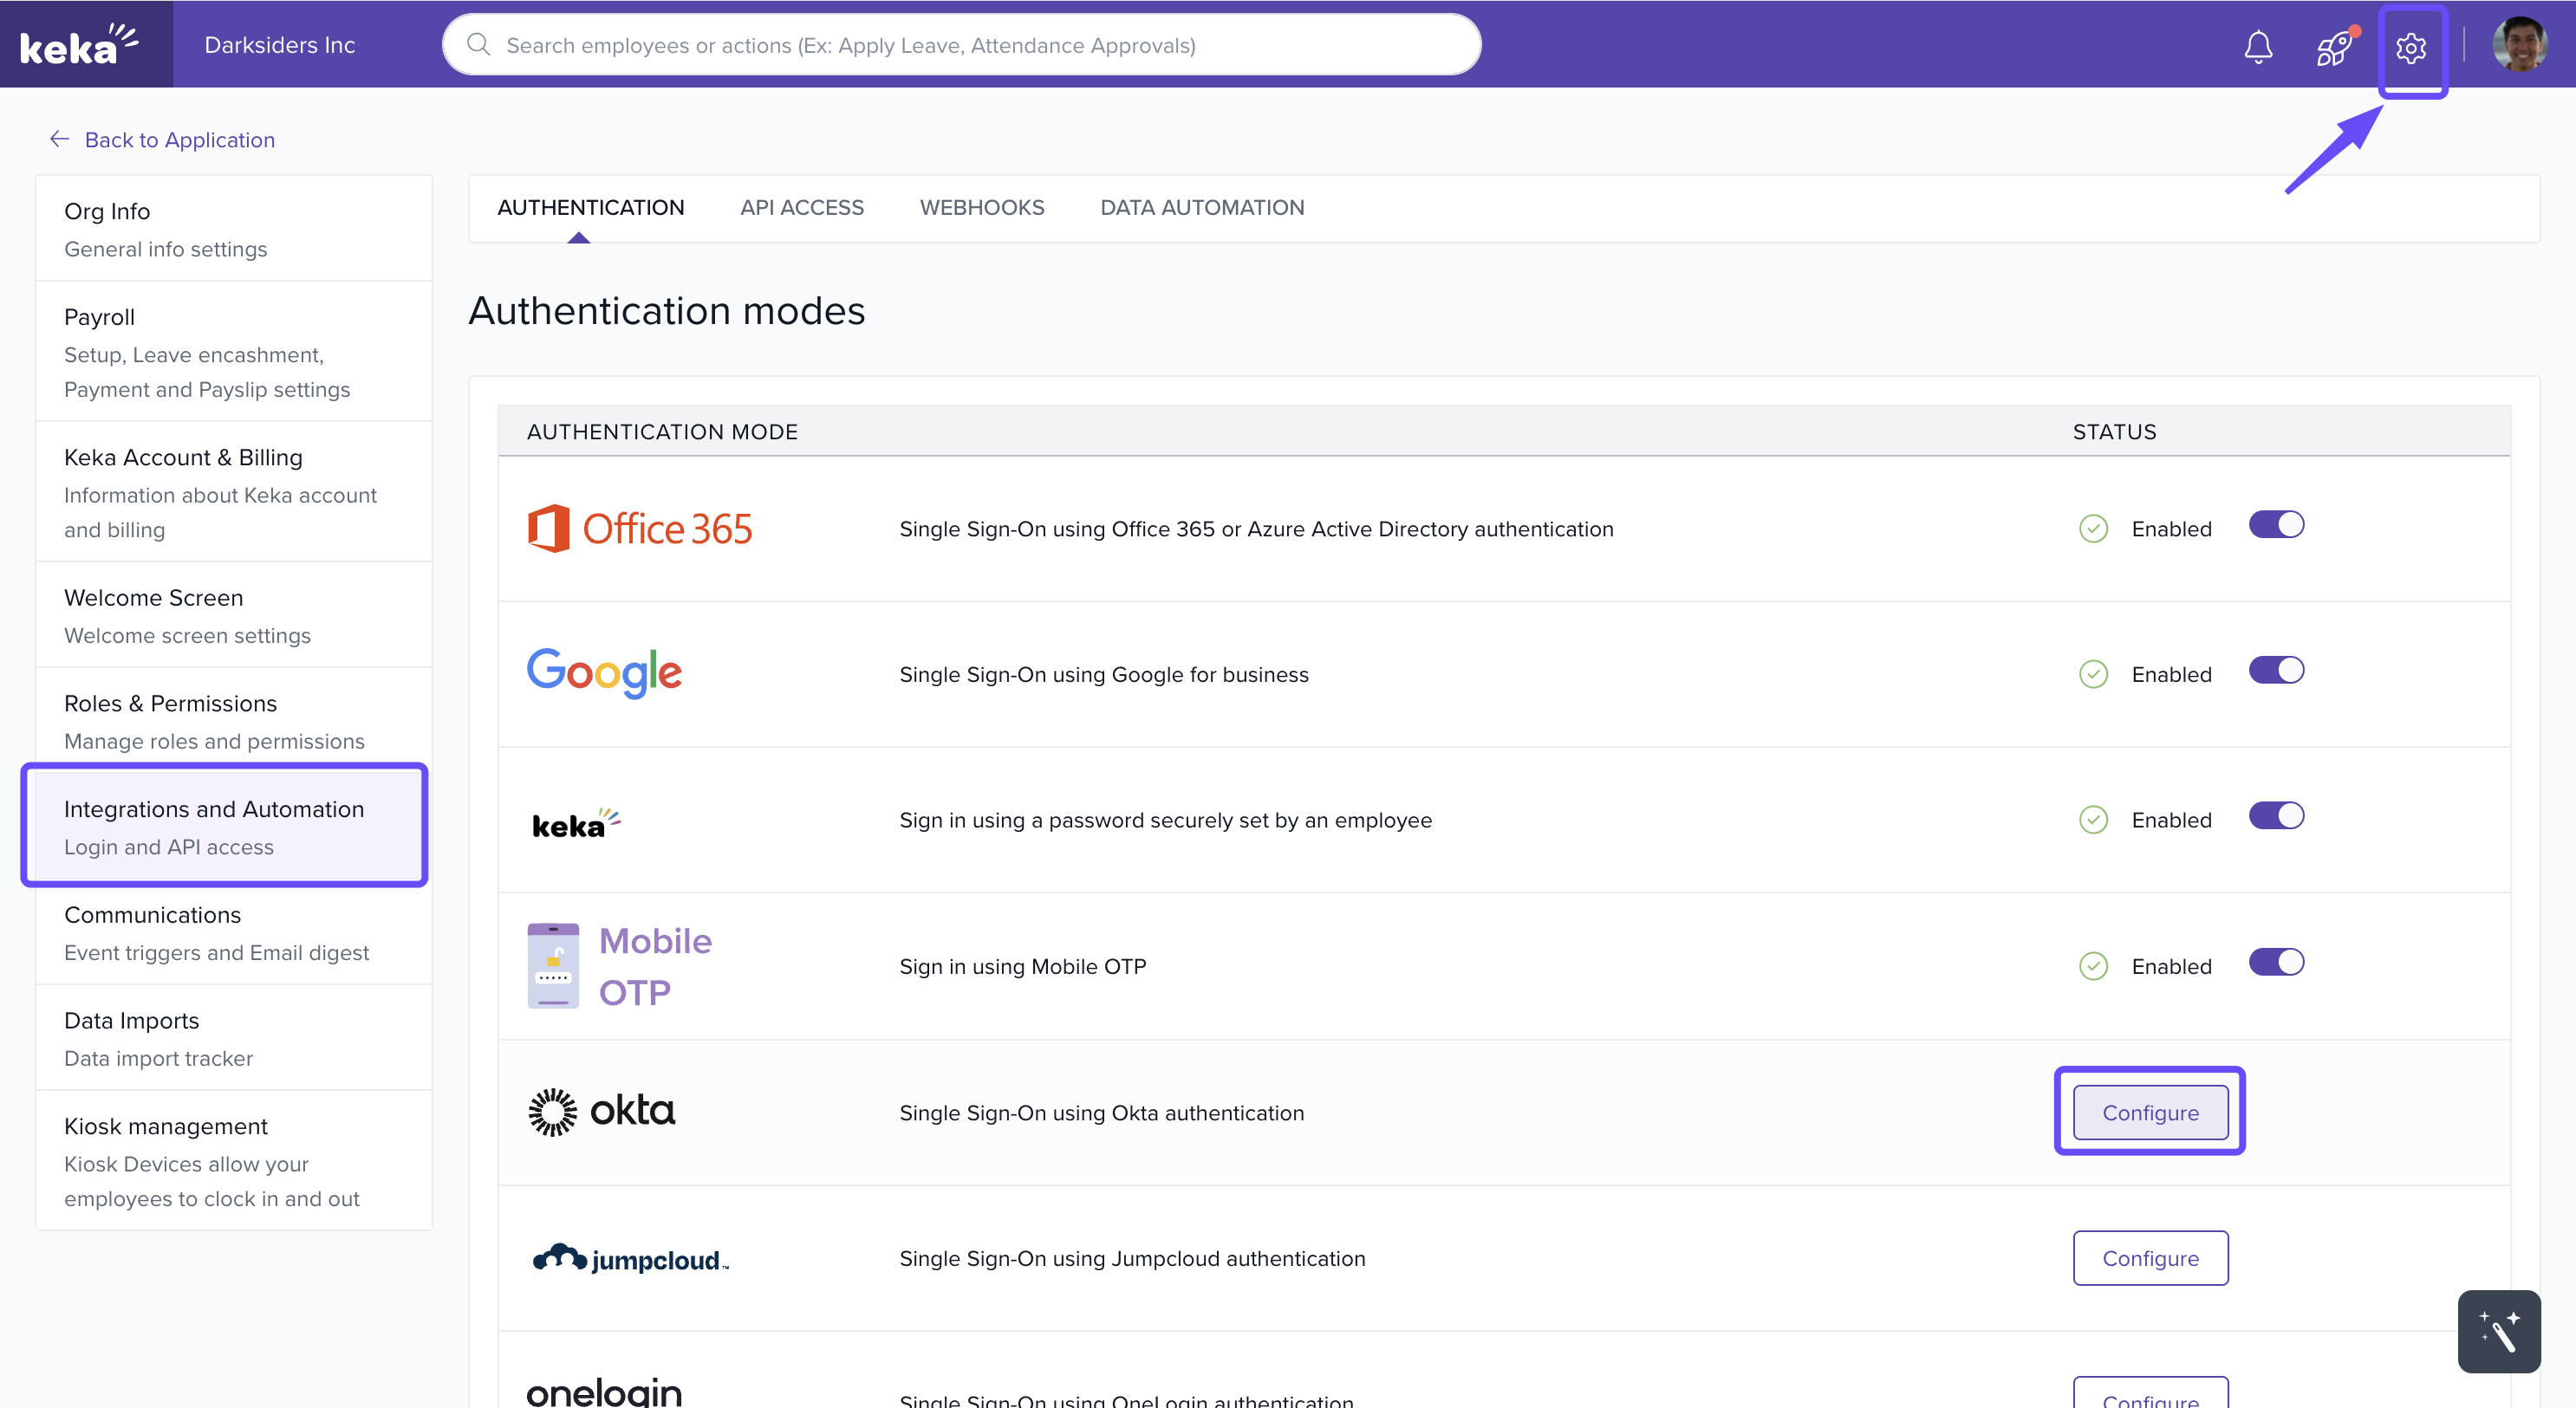Switch to the API ACCESS tab
2576x1408 pixels.
coord(801,207)
